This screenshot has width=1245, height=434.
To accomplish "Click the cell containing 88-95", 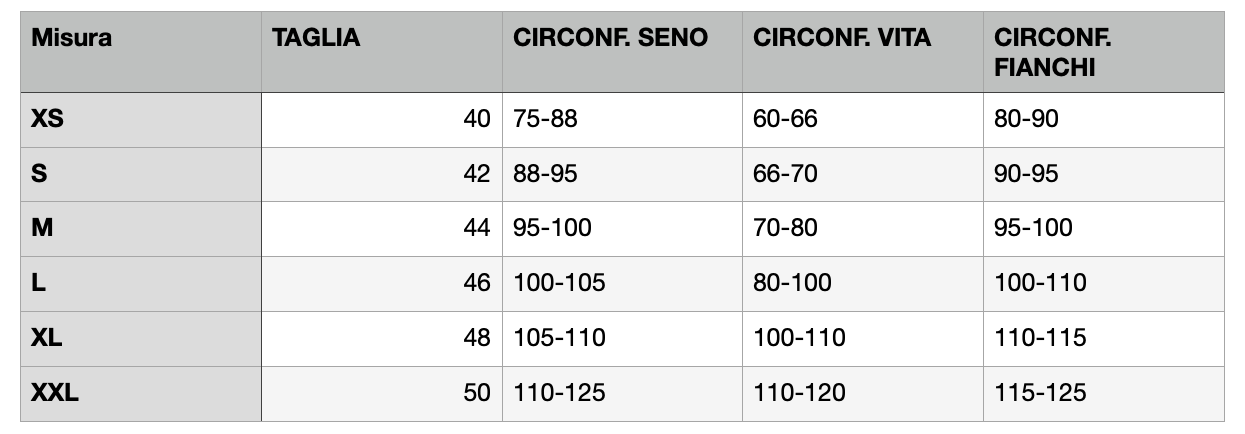I will click(x=622, y=174).
